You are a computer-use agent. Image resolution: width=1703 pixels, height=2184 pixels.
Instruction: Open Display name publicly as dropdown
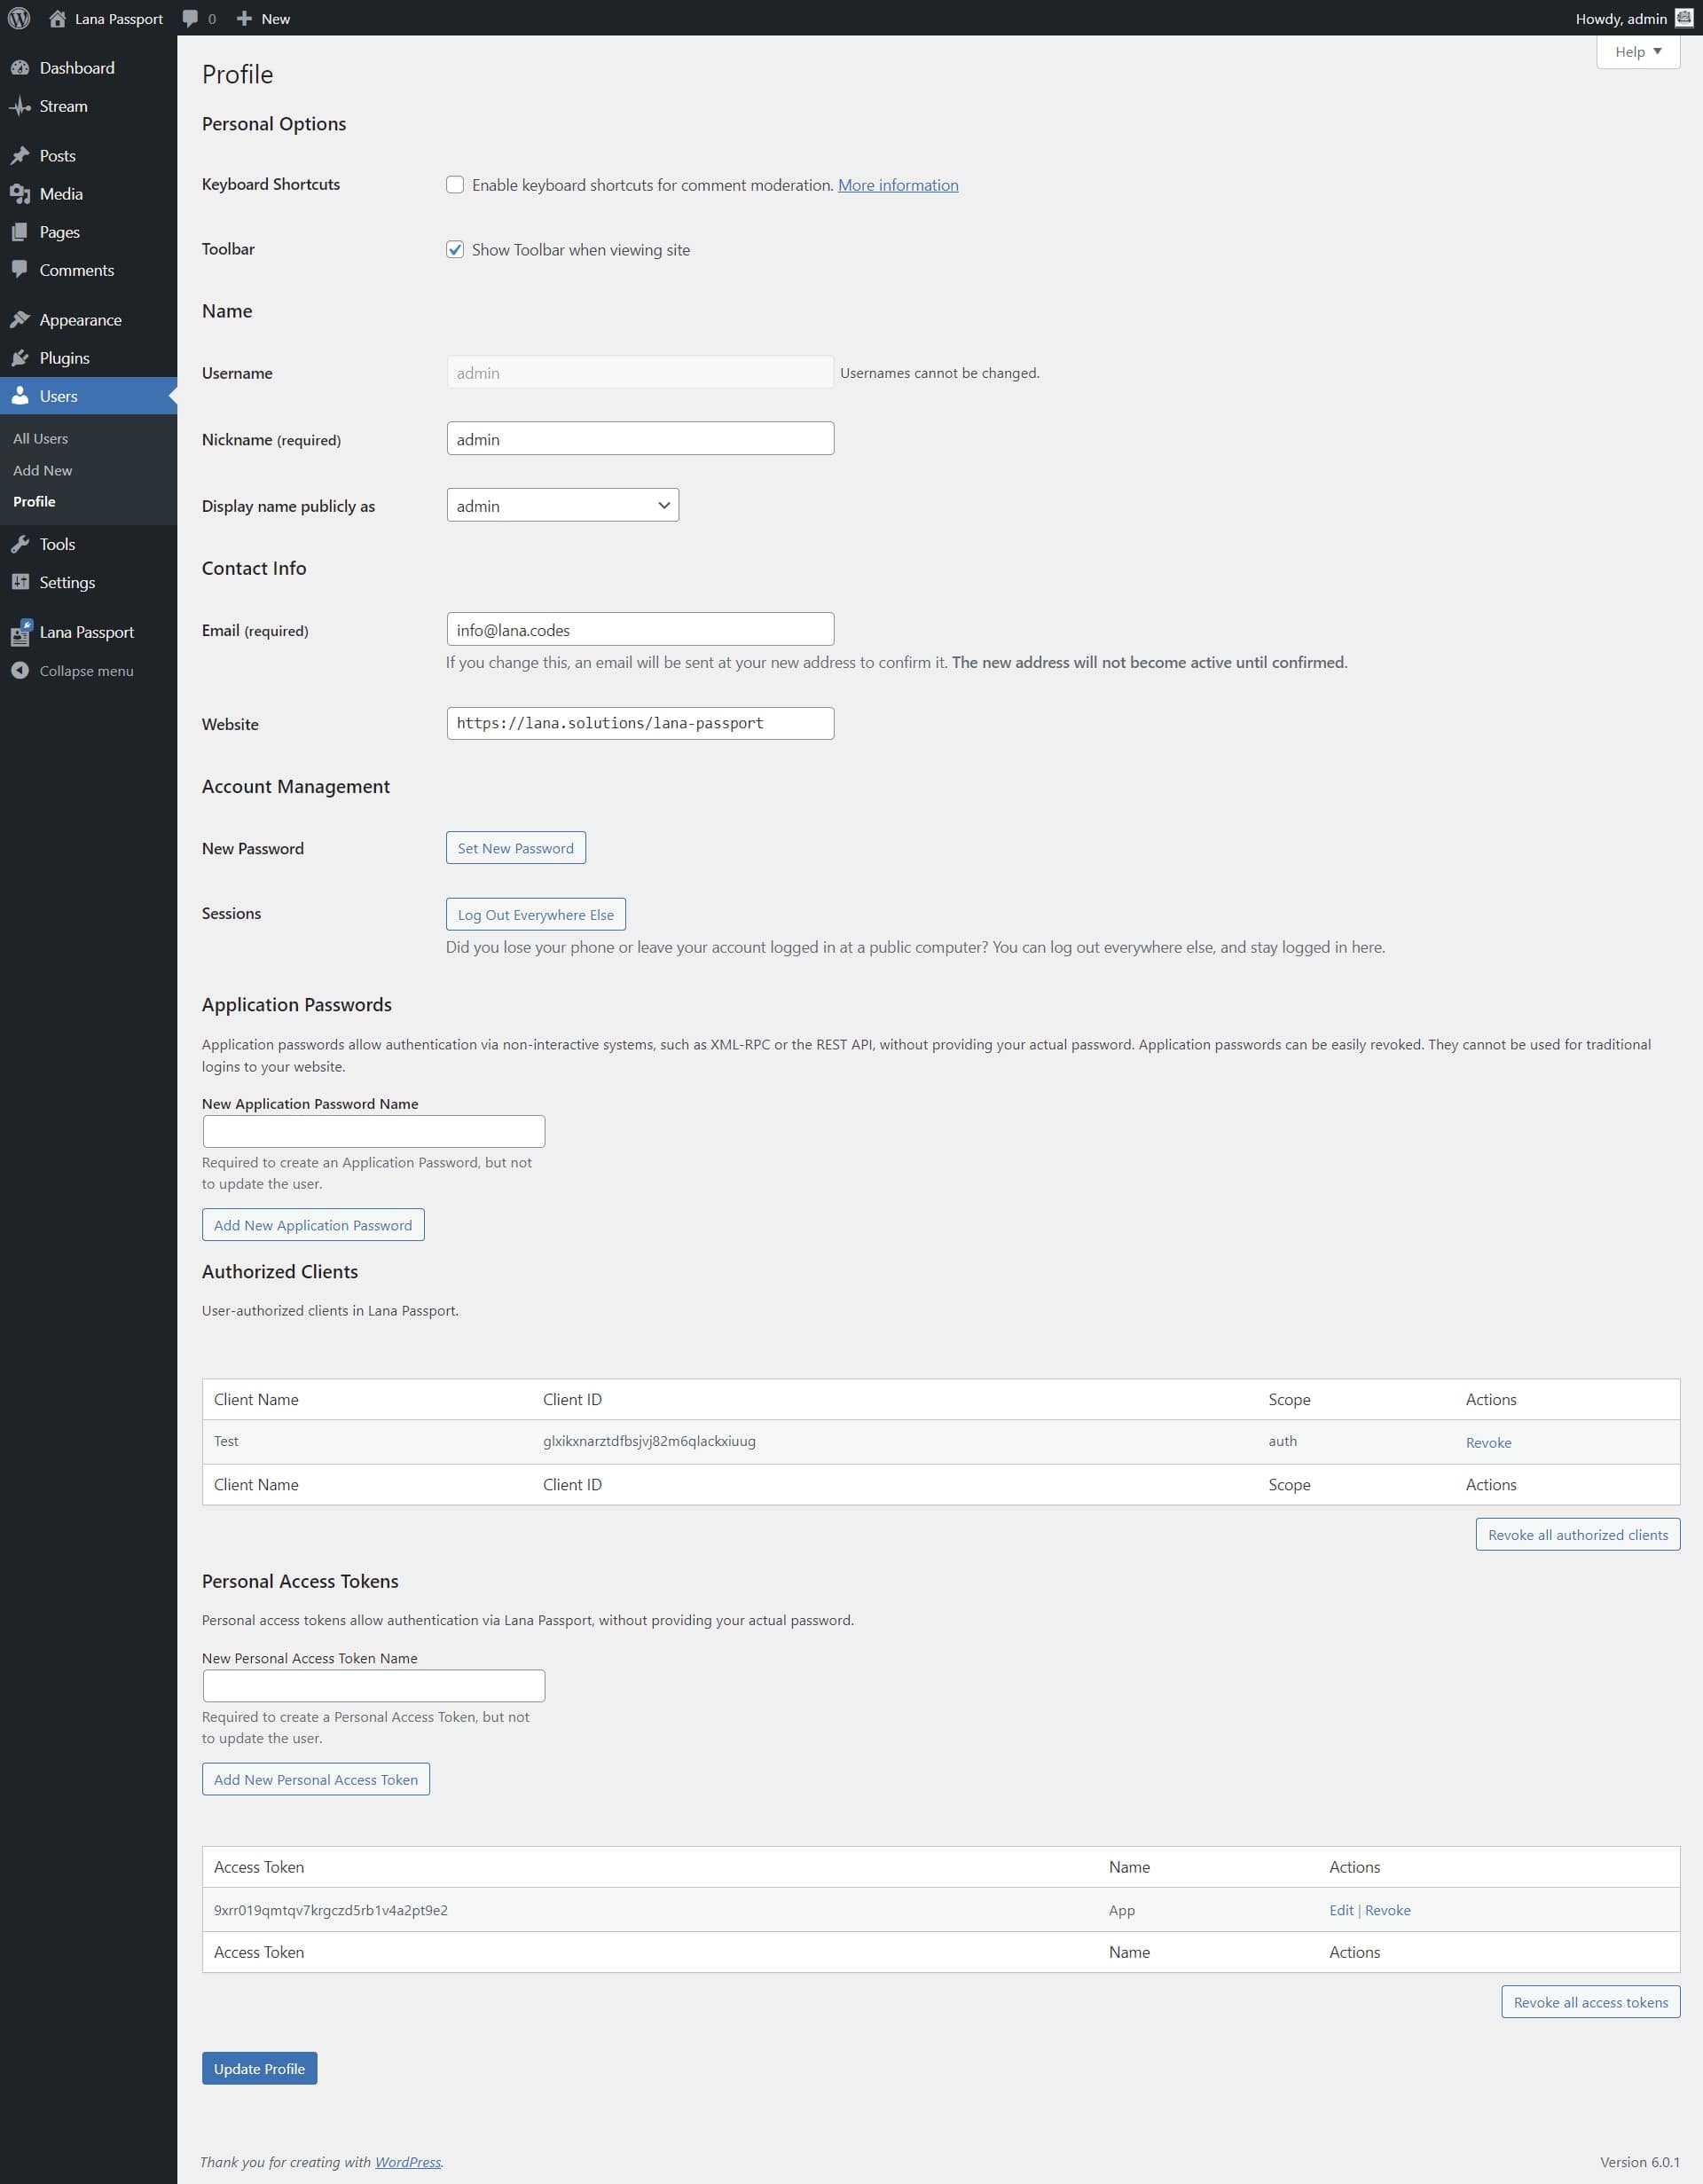pyautogui.click(x=562, y=506)
